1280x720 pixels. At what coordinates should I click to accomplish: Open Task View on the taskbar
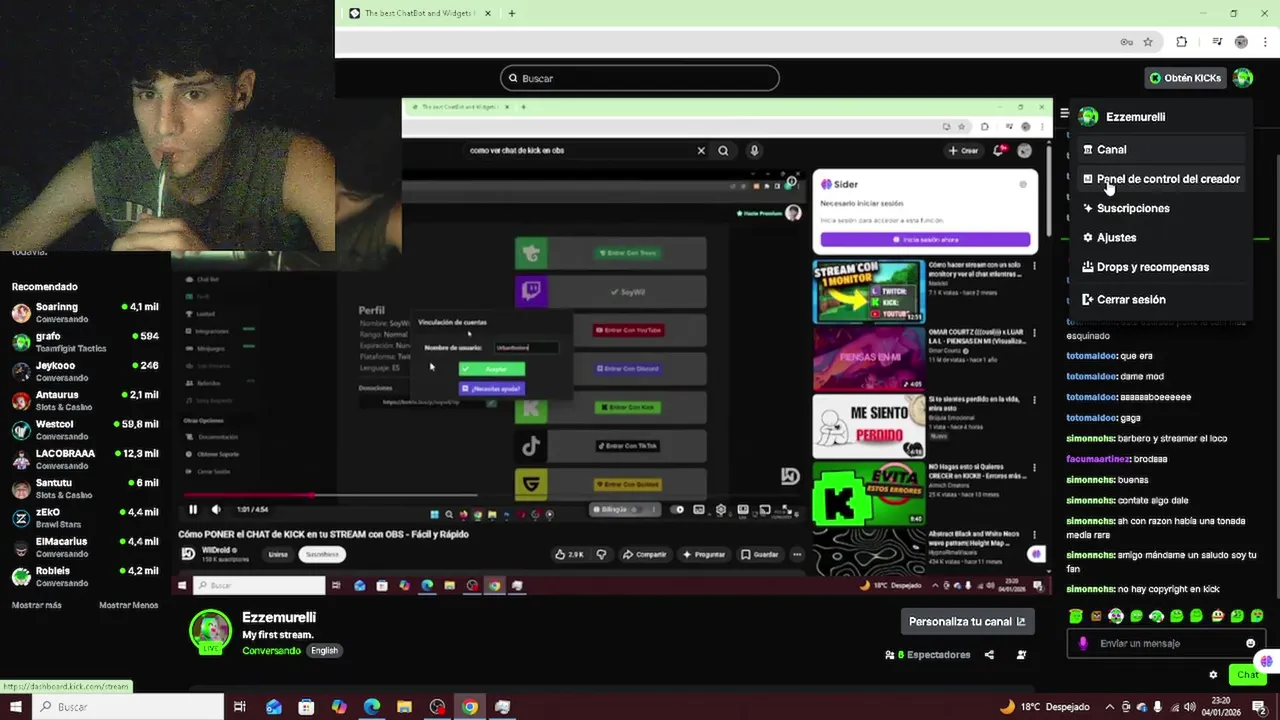[240, 707]
